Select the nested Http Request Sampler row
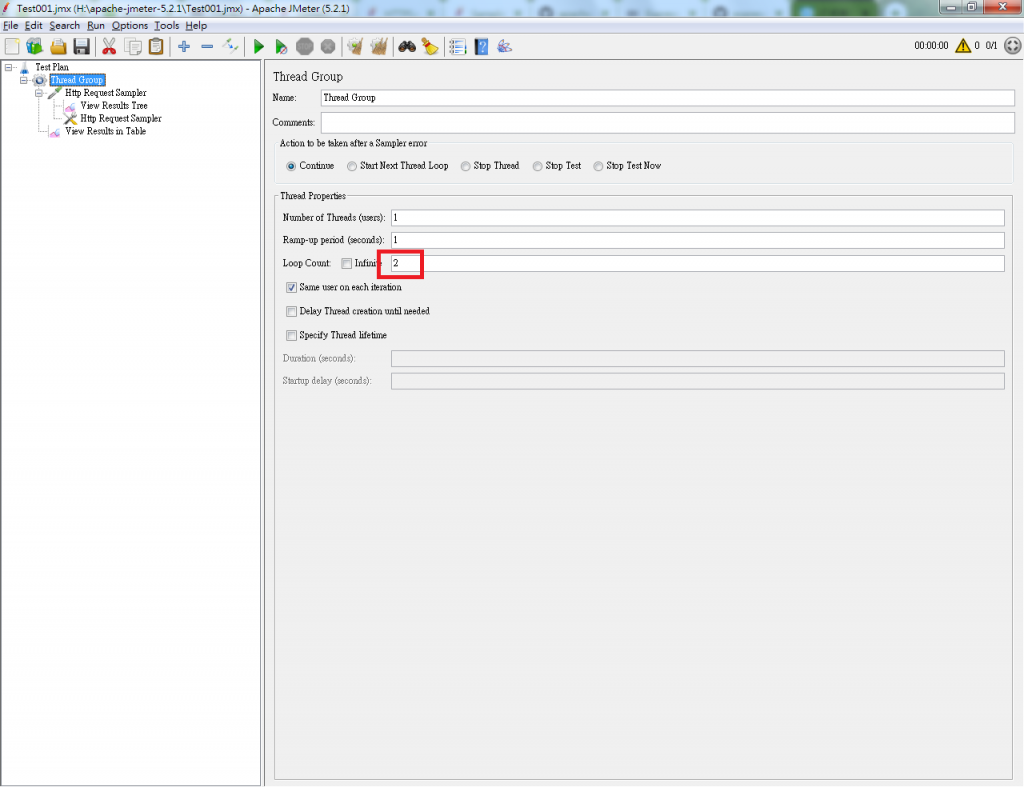Image resolution: width=1024 pixels, height=787 pixels. pos(121,118)
